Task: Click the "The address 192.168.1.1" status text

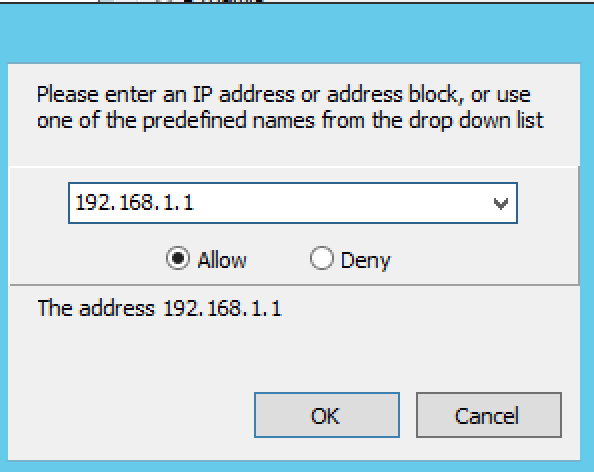Action: point(159,308)
